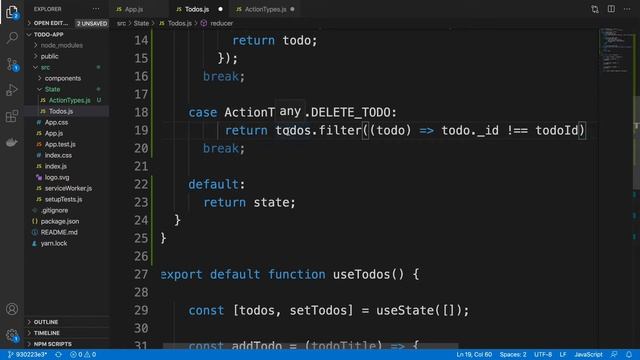Change end of line via LF
Screen dimensions: 640x360
(563, 355)
